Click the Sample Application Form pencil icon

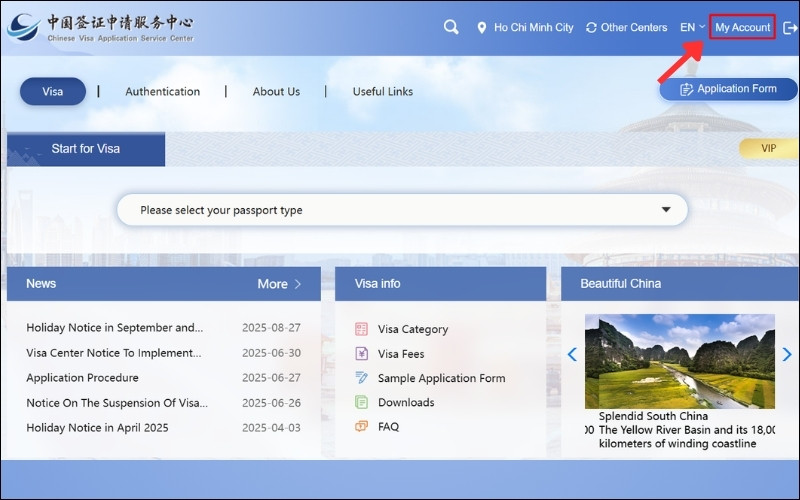click(x=361, y=378)
